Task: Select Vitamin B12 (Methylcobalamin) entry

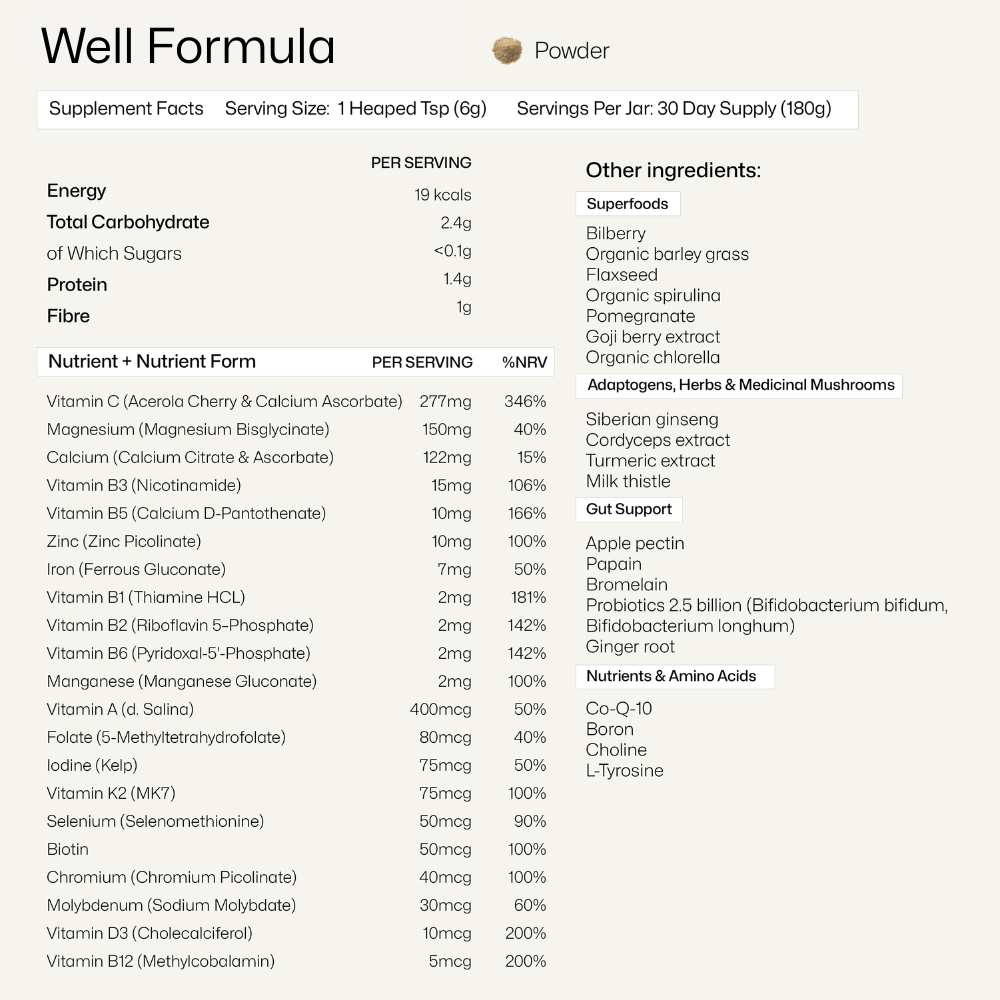Action: [x=161, y=962]
